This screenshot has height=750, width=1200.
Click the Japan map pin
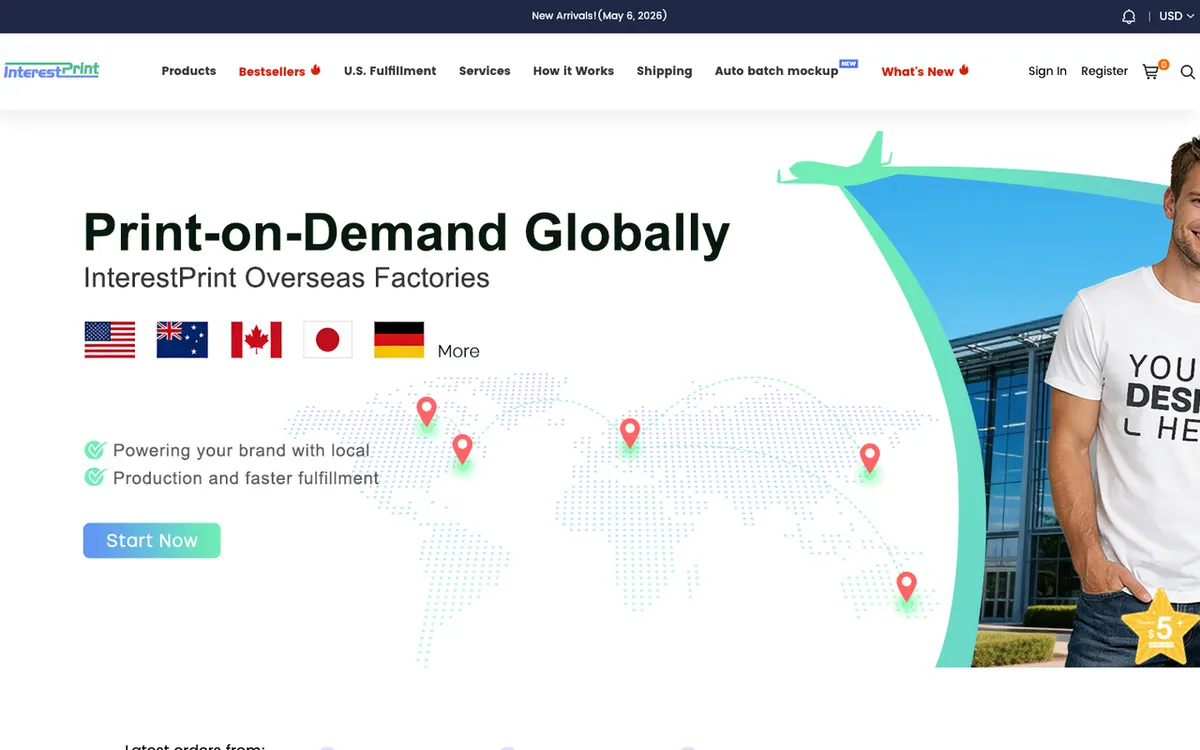[870, 459]
